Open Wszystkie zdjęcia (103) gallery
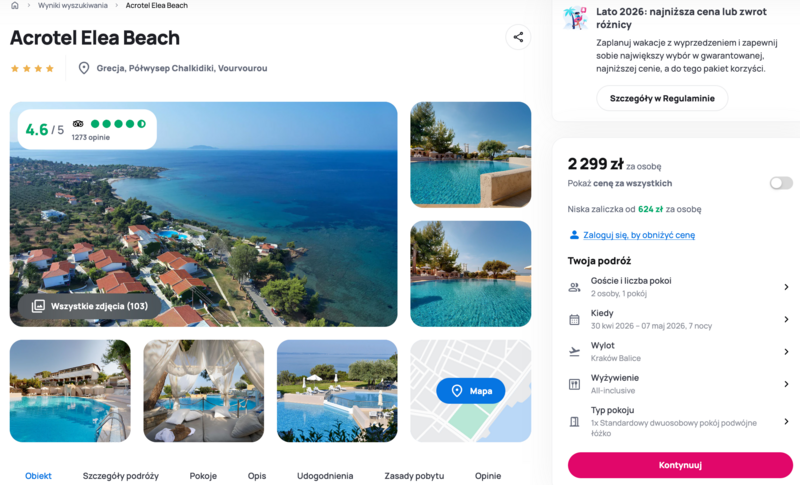Image resolution: width=800 pixels, height=485 pixels. 90,306
